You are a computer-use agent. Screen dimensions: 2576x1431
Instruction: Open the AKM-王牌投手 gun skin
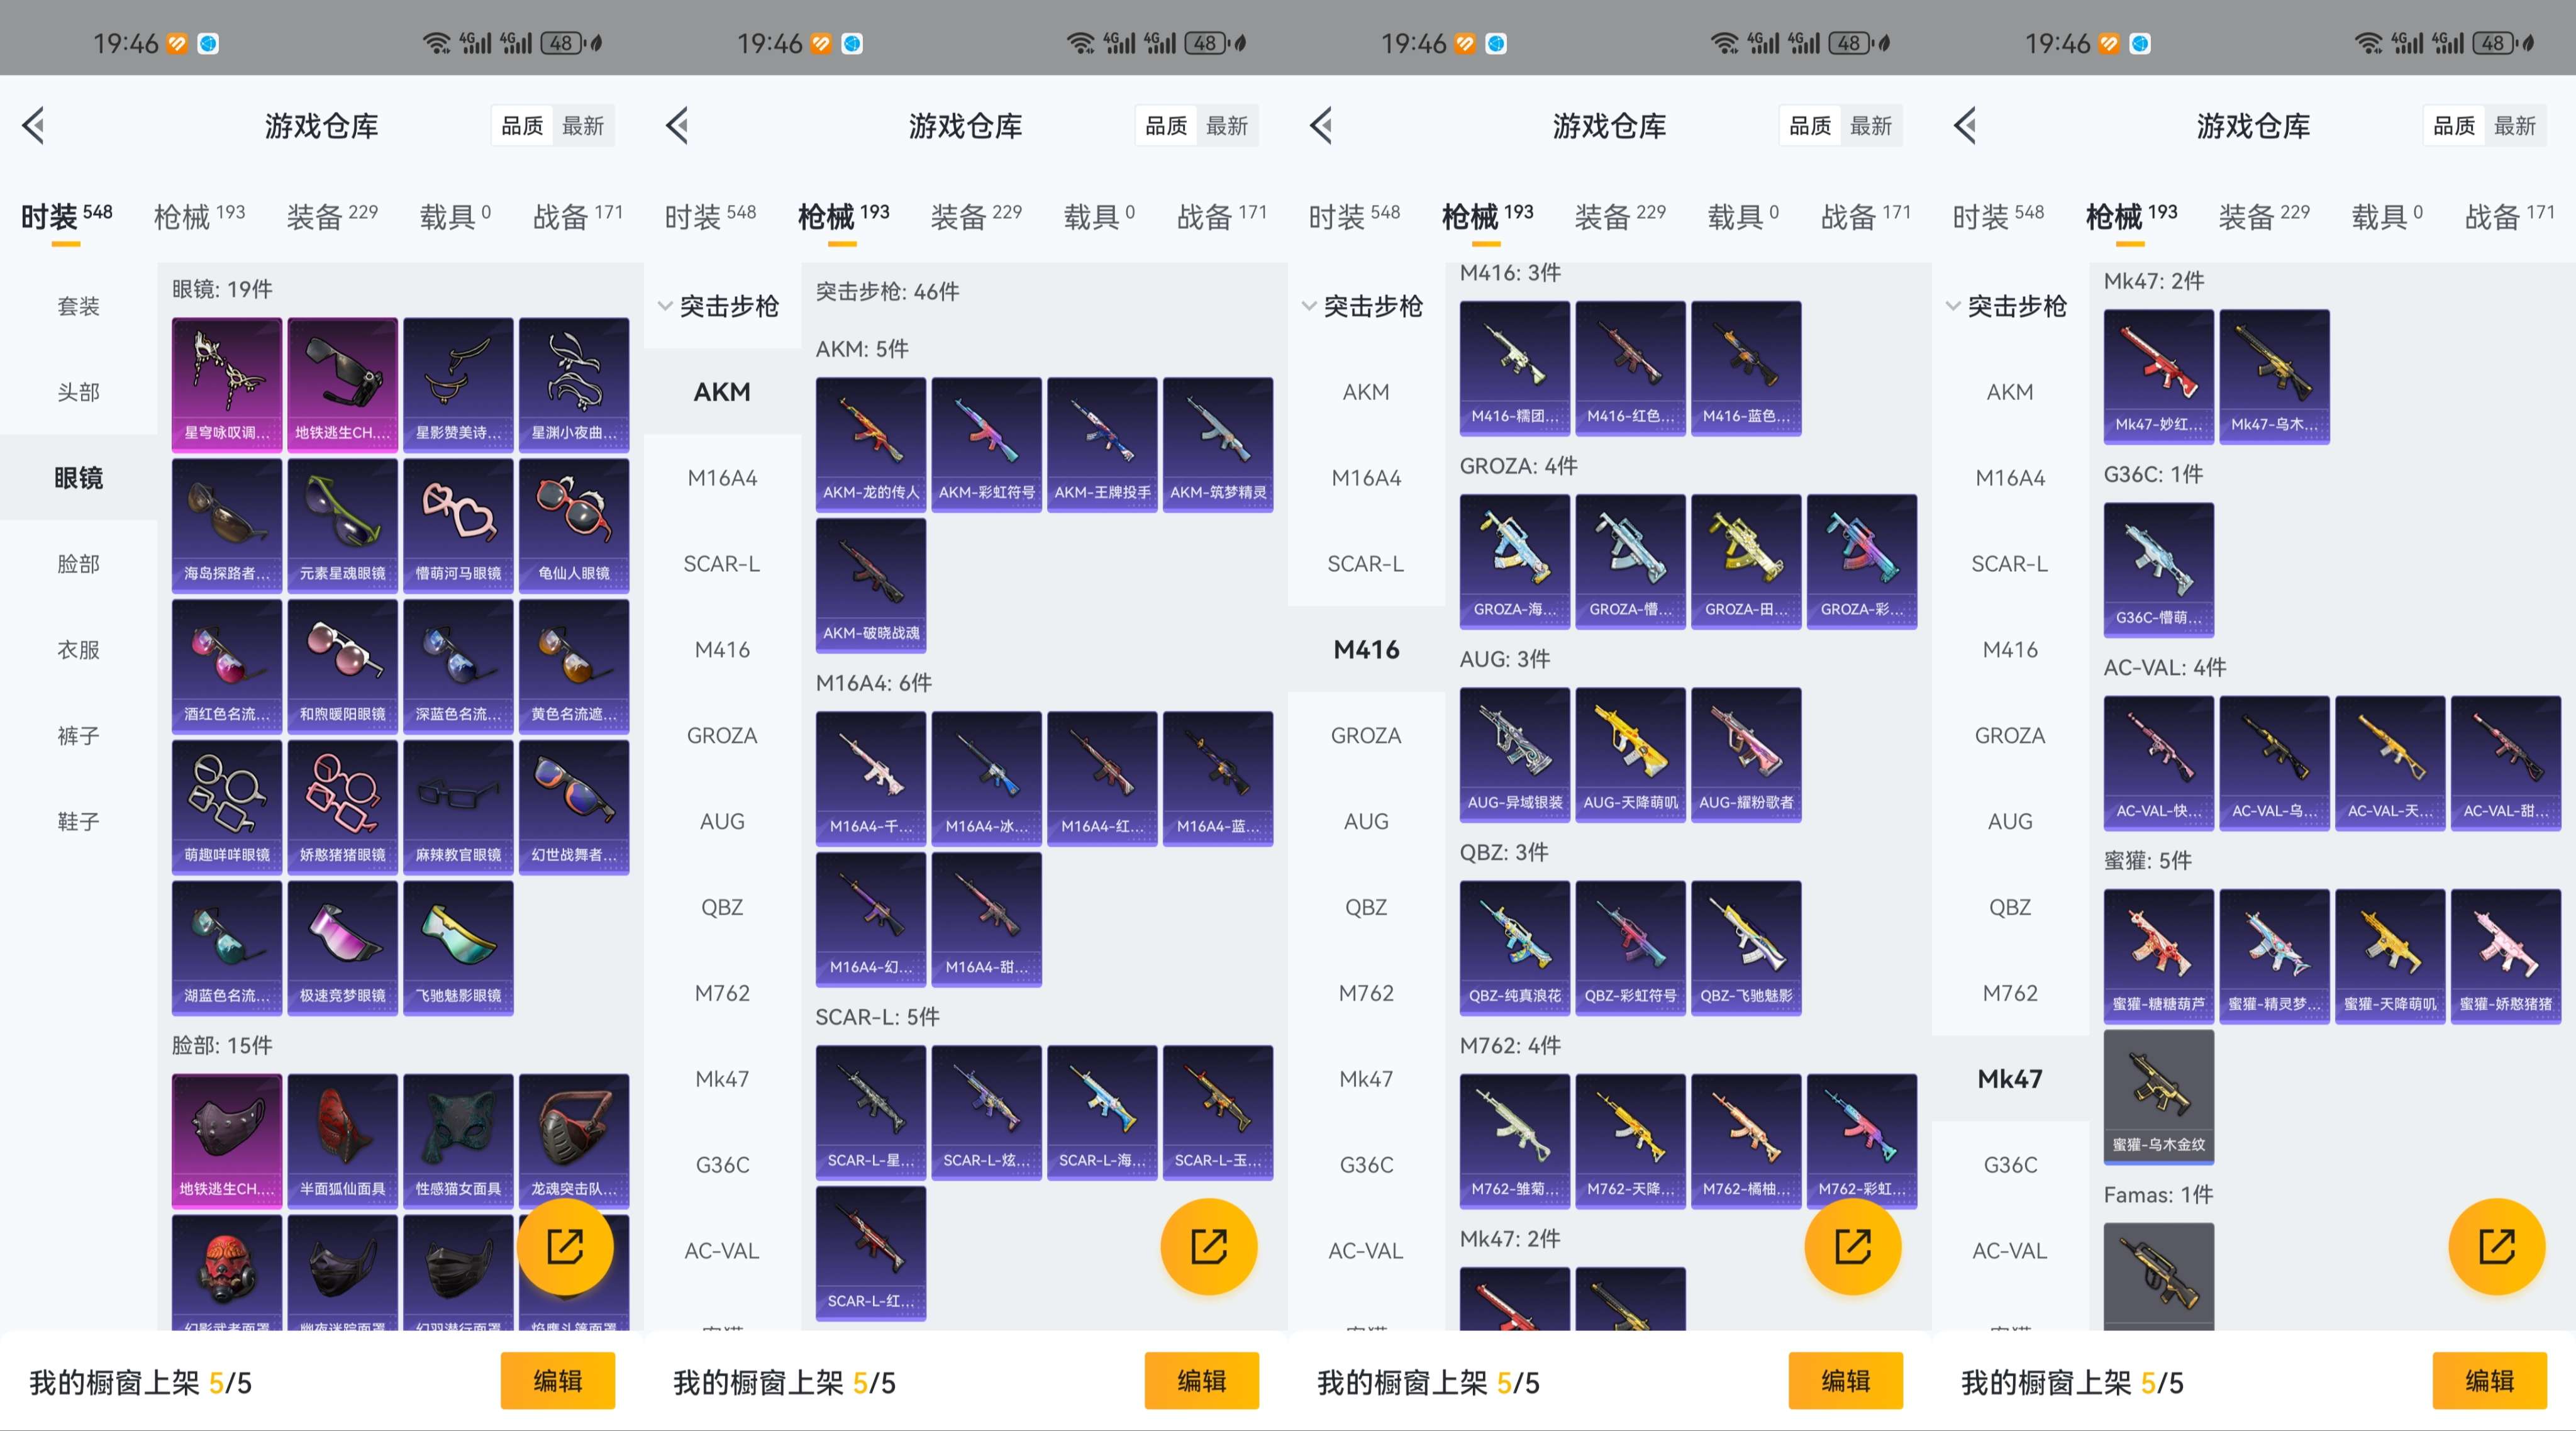click(x=1102, y=445)
